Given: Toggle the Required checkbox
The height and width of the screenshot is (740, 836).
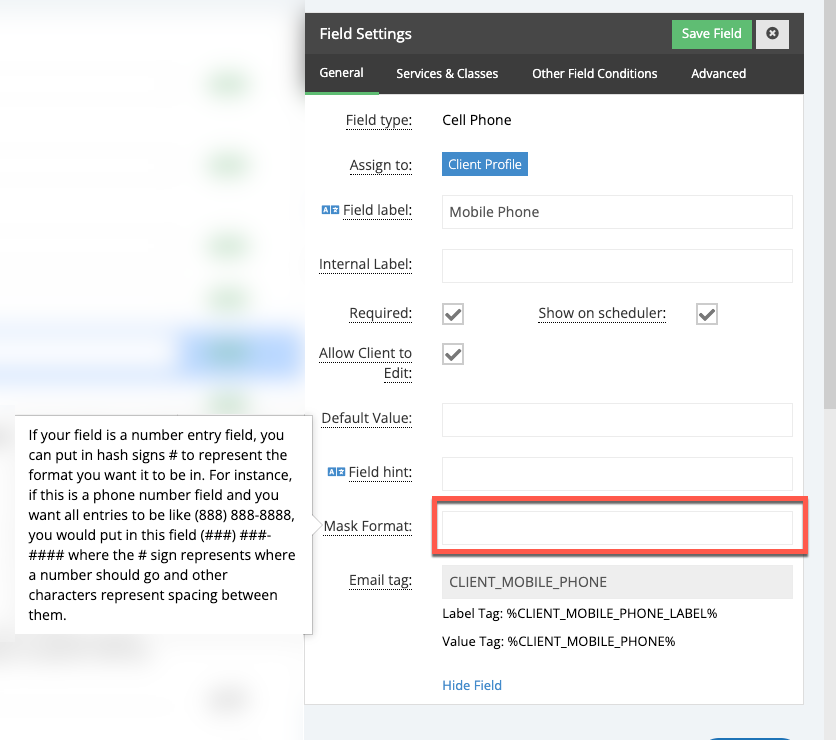Looking at the screenshot, I should click(453, 314).
